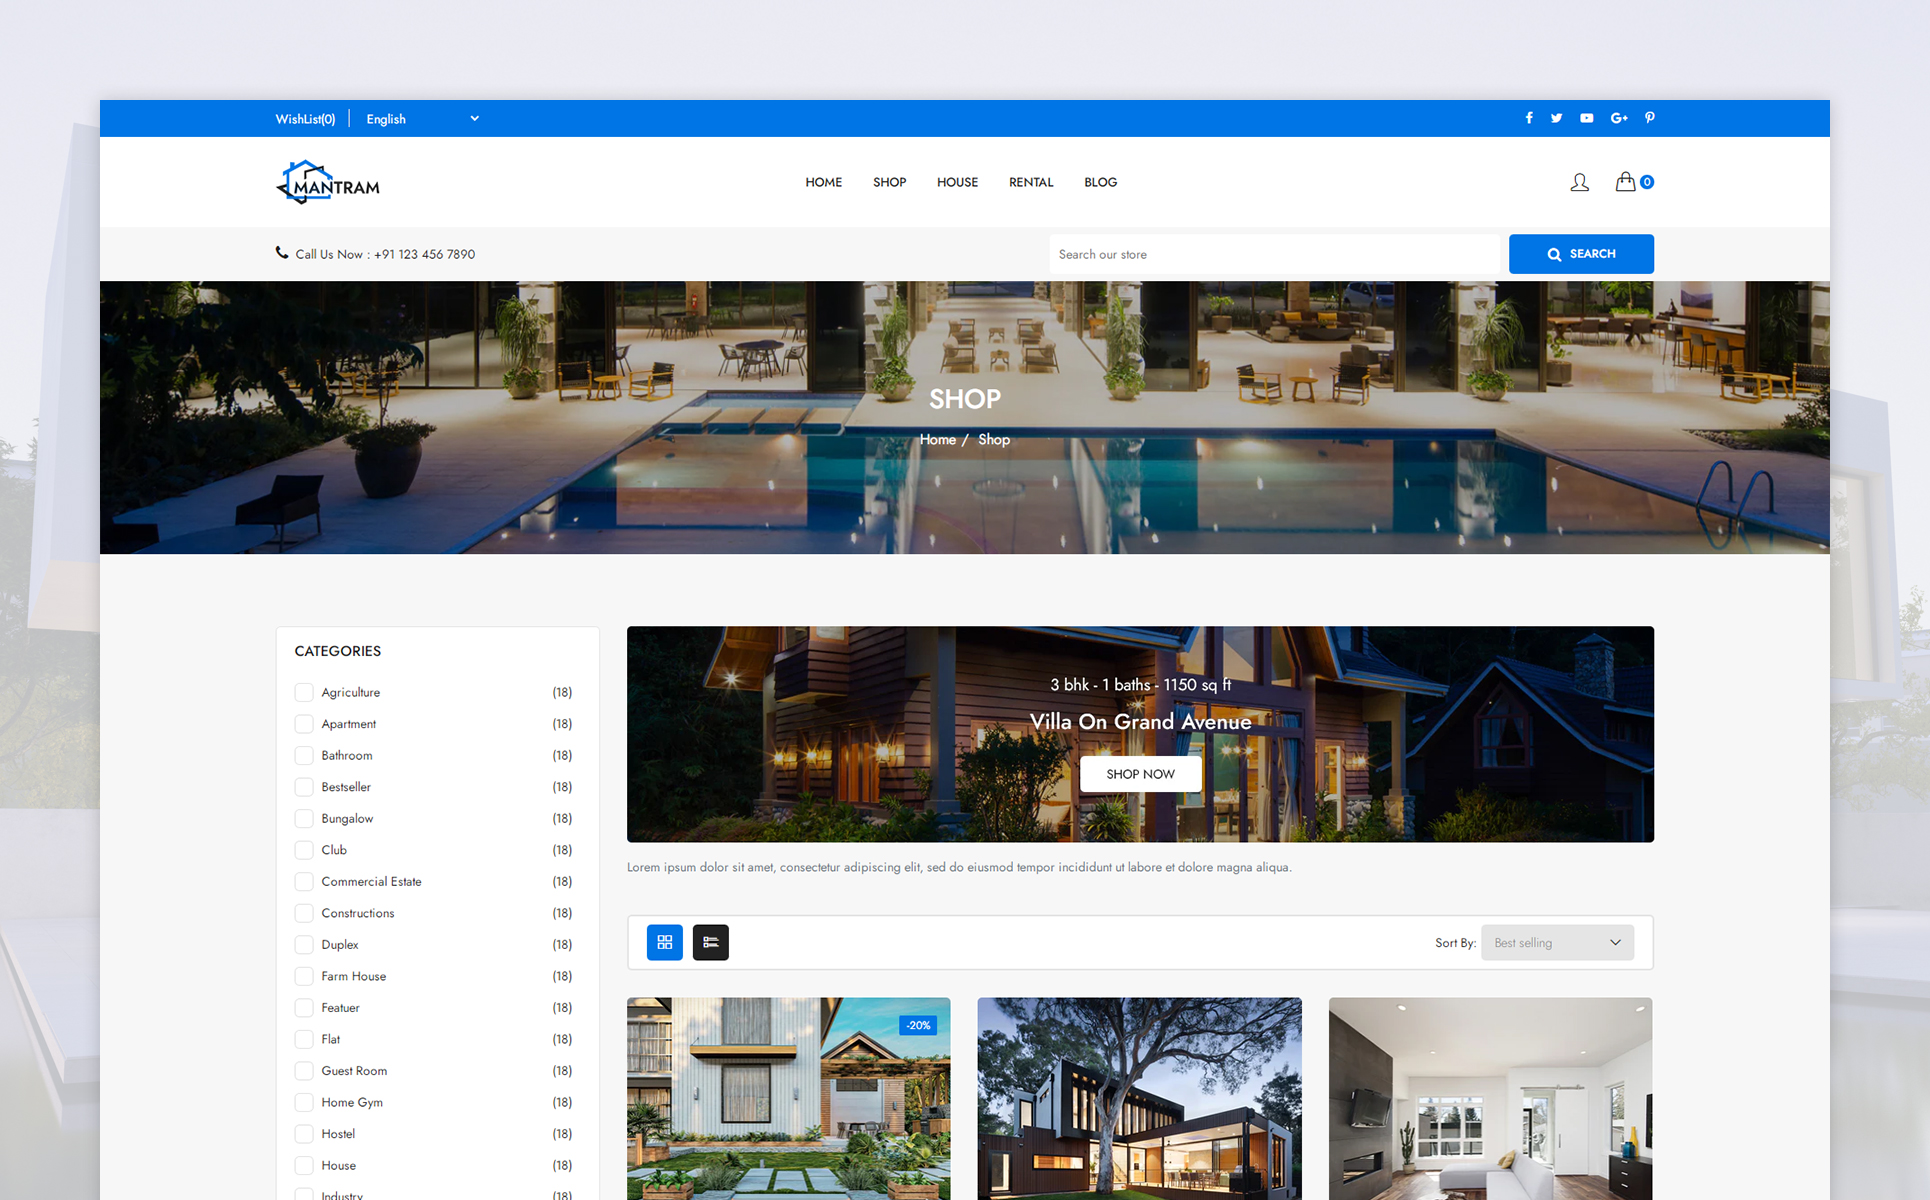The width and height of the screenshot is (1930, 1200).
Task: Click the Shop breadcrumb link
Action: 993,439
